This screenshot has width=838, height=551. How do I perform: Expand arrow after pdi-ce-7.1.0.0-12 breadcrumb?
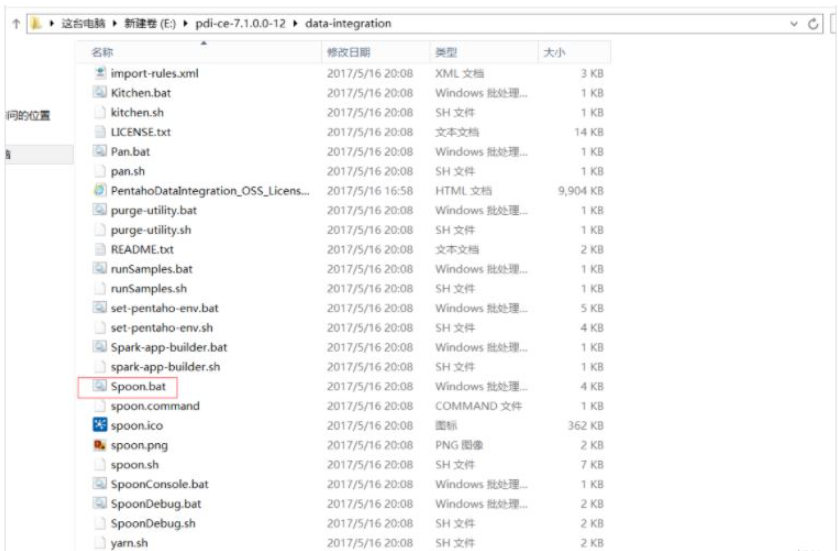tap(296, 24)
